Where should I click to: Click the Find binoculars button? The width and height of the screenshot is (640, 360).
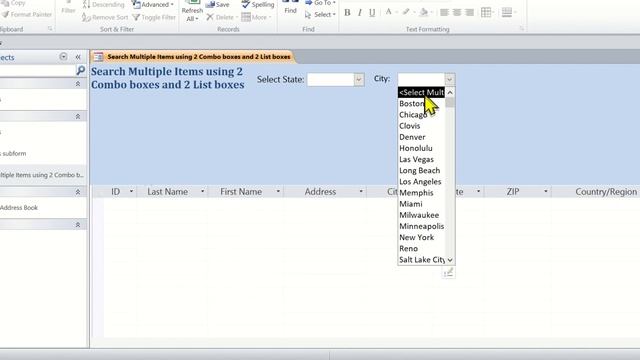point(290,7)
